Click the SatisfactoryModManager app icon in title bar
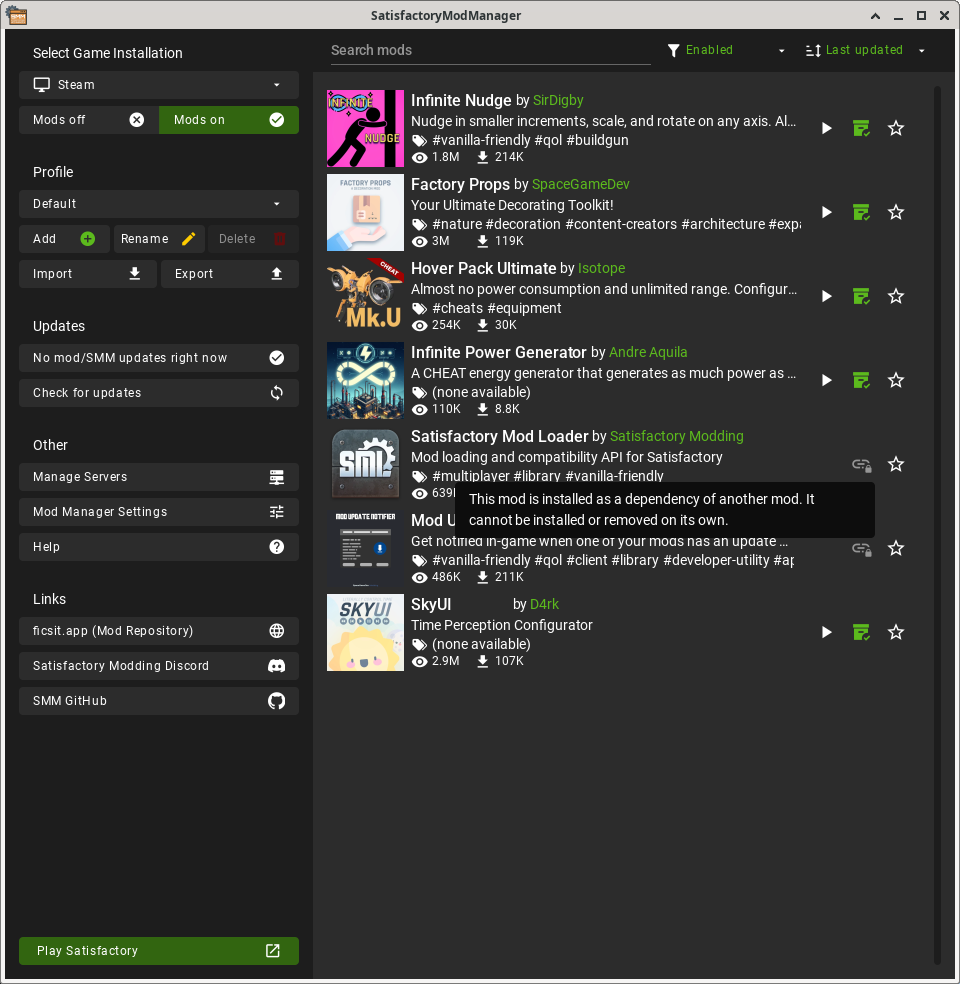 click(x=17, y=16)
